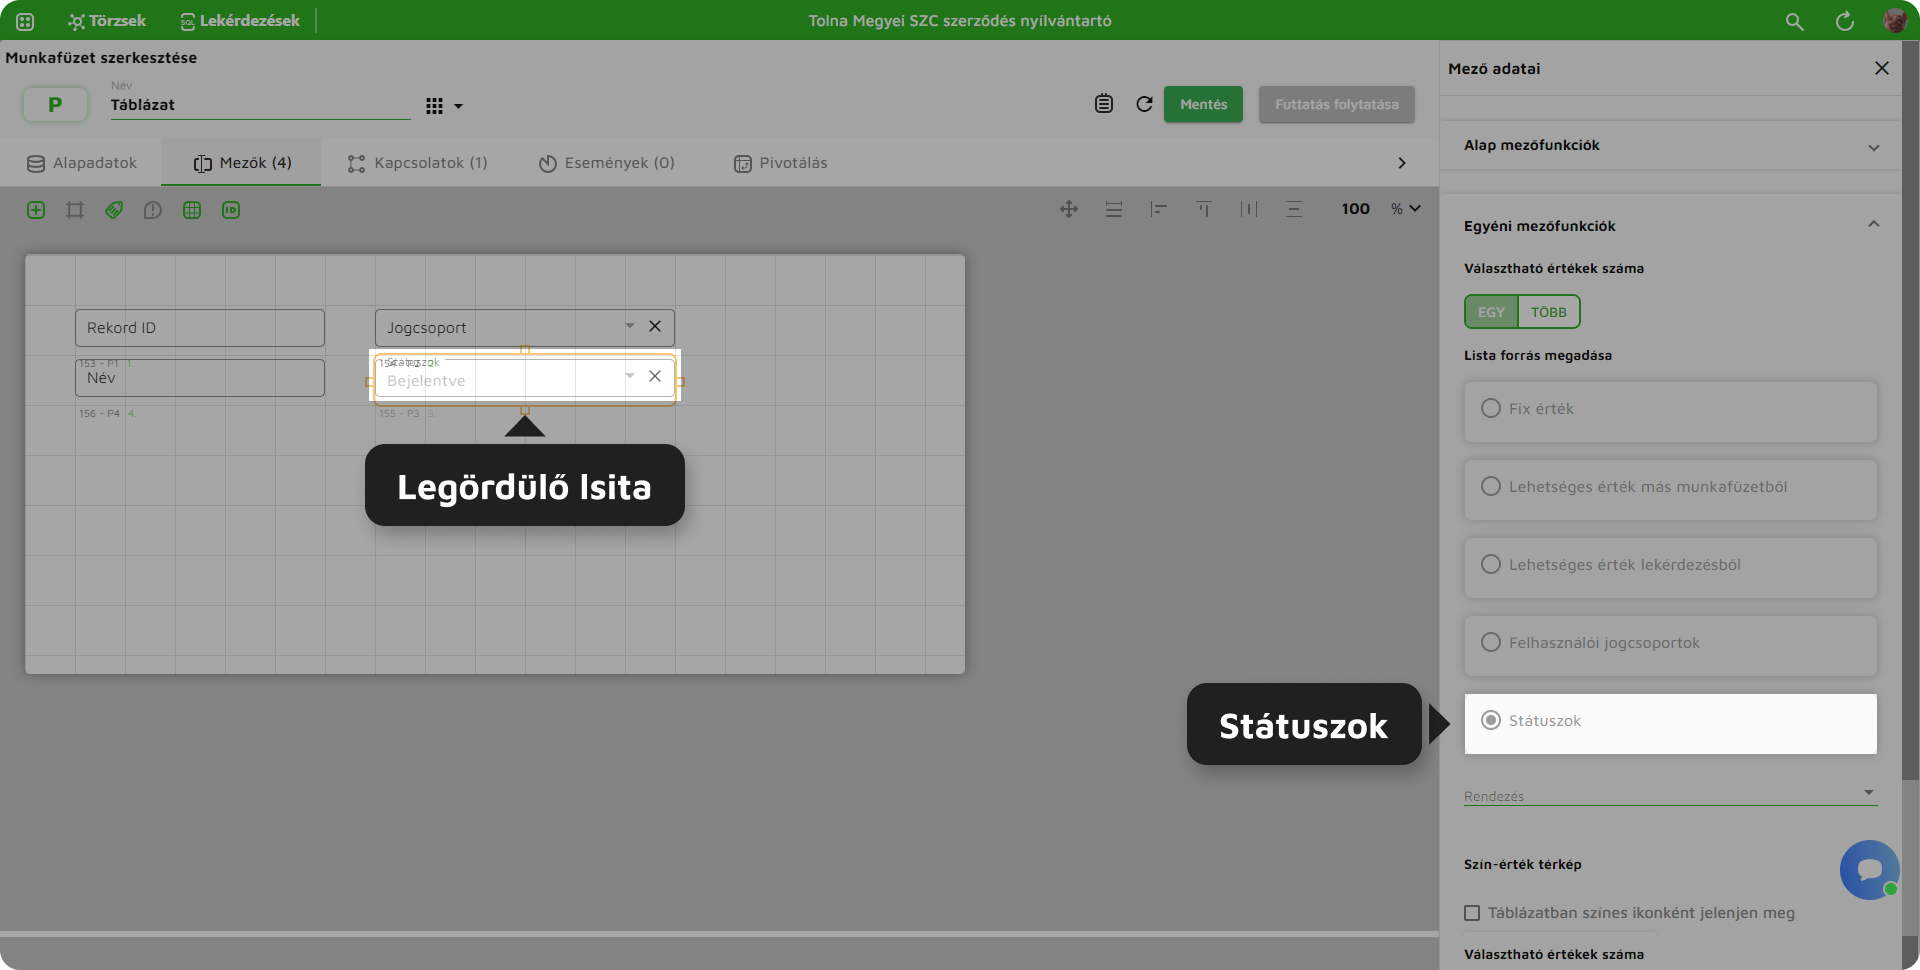Click the search magnifier icon
This screenshot has height=970, width=1920.
point(1795,21)
